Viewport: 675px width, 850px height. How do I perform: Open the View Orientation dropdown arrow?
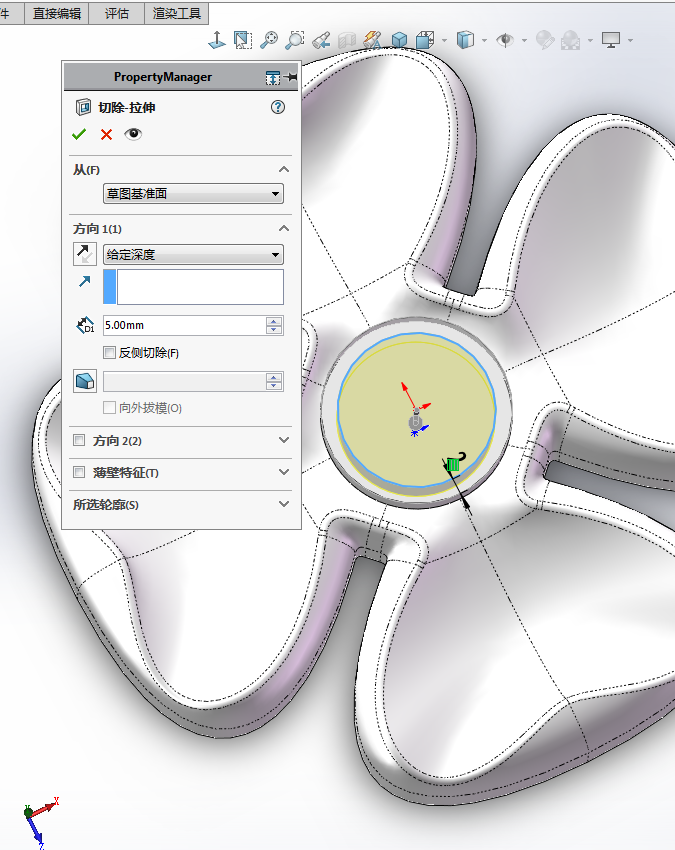pyautogui.click(x=445, y=40)
